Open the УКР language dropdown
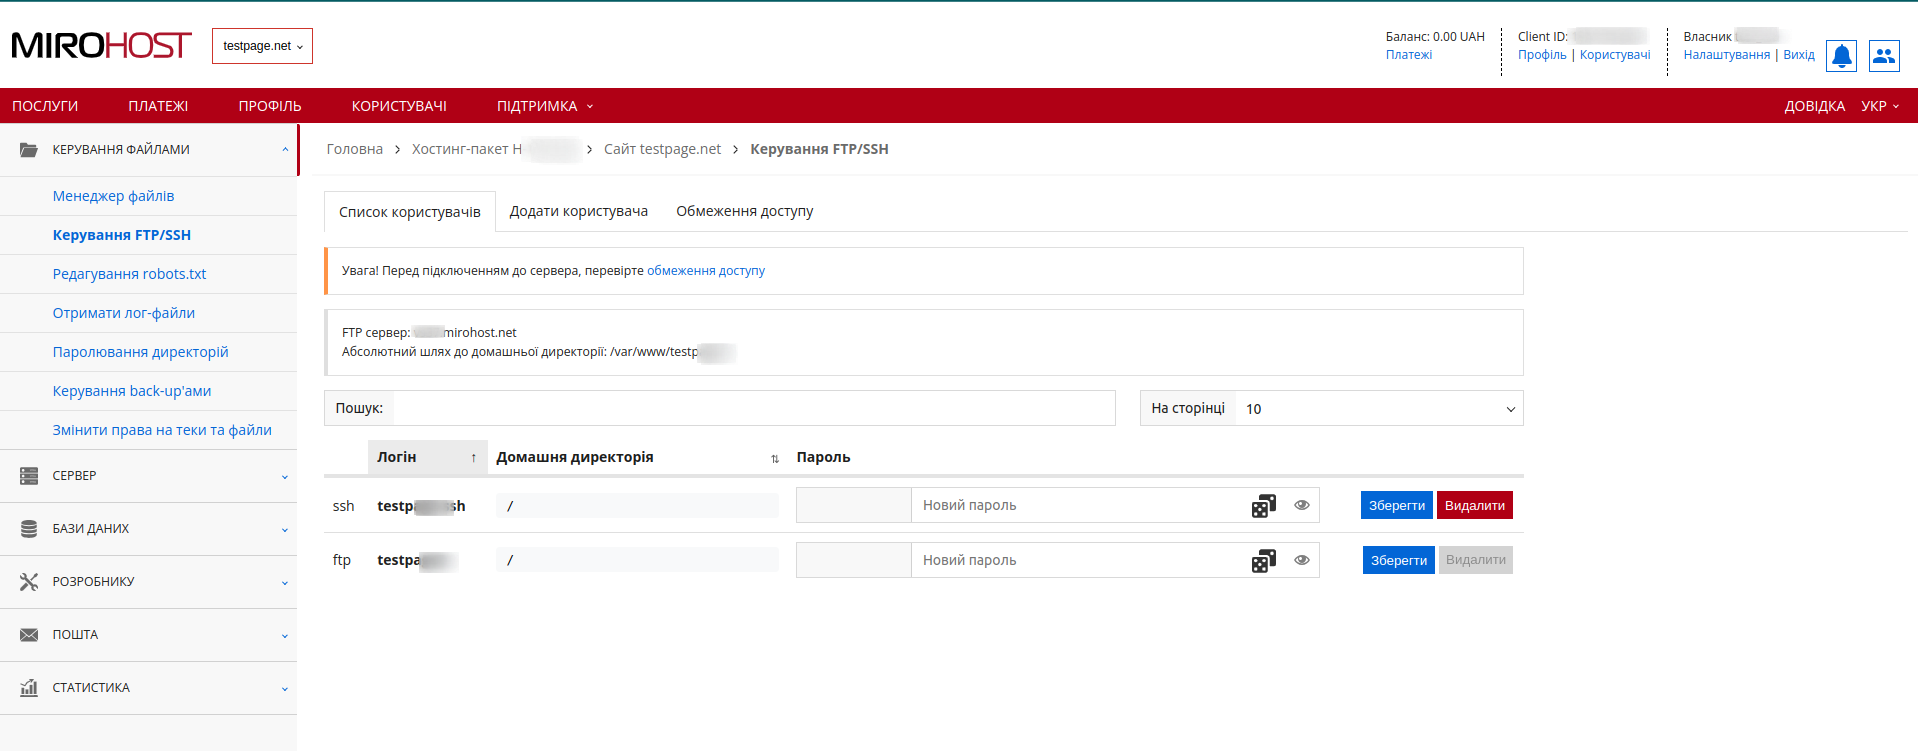 coord(1880,106)
